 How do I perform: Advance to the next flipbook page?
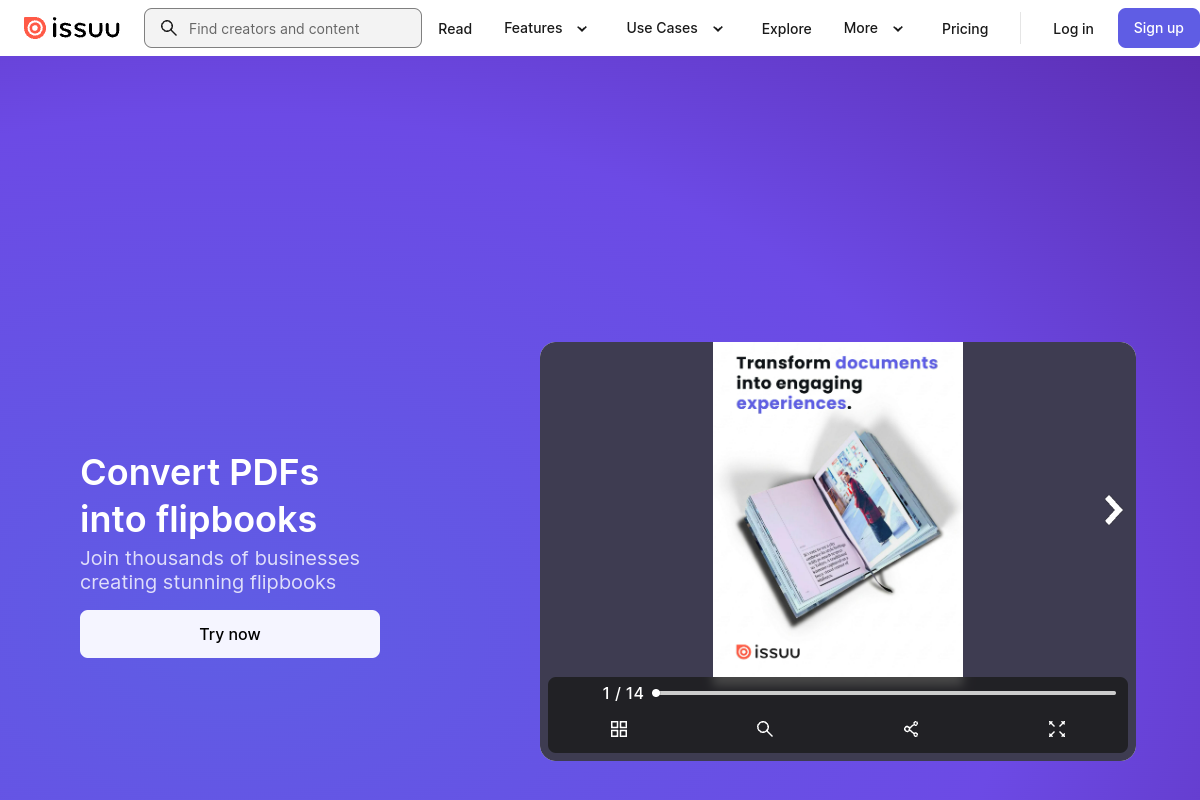[1112, 510]
